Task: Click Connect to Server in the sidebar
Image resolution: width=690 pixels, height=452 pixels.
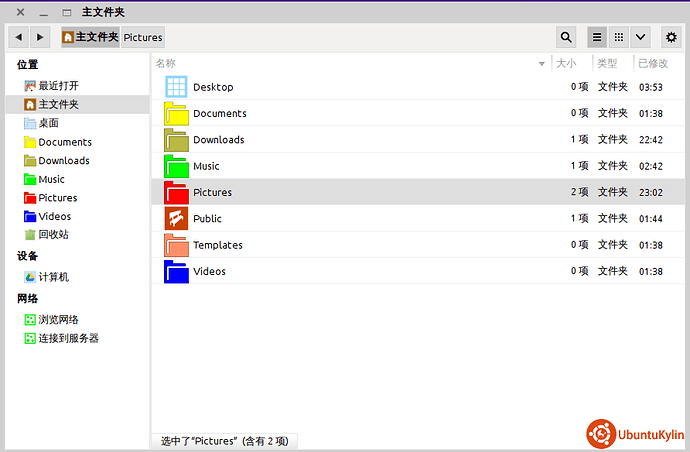Action: (x=68, y=338)
